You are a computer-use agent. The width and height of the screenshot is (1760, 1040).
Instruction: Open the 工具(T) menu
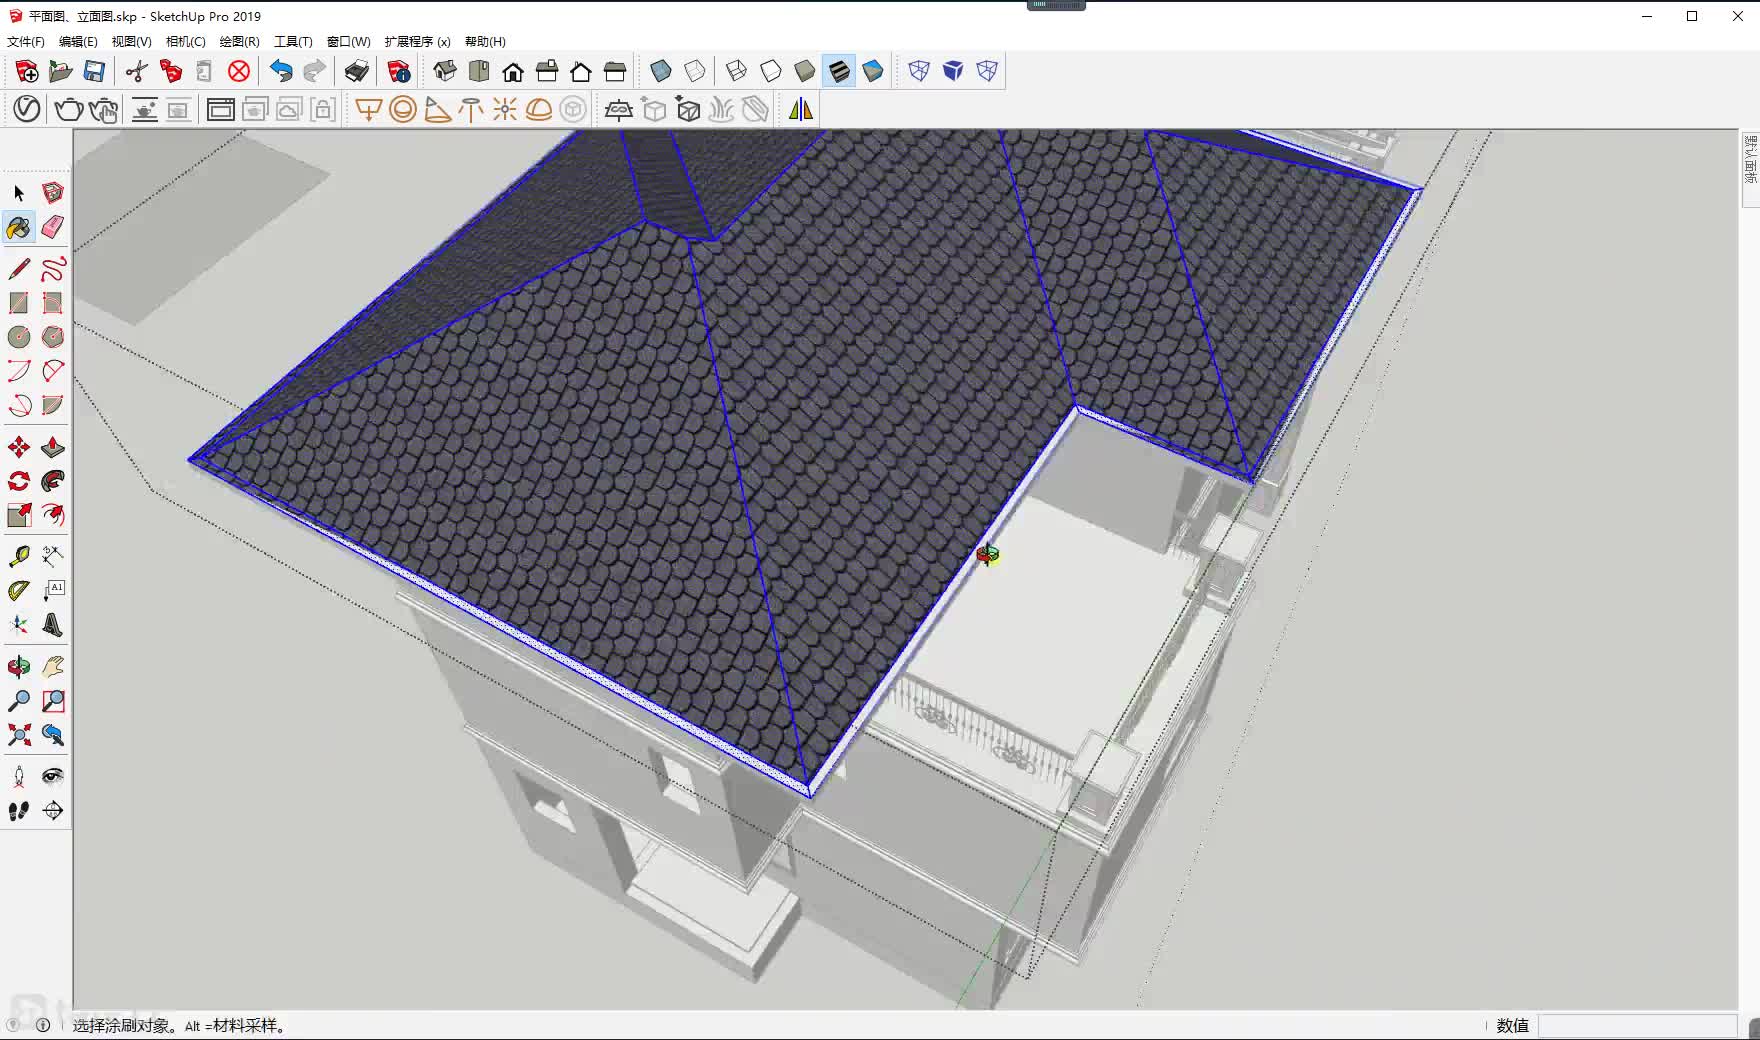(x=293, y=41)
